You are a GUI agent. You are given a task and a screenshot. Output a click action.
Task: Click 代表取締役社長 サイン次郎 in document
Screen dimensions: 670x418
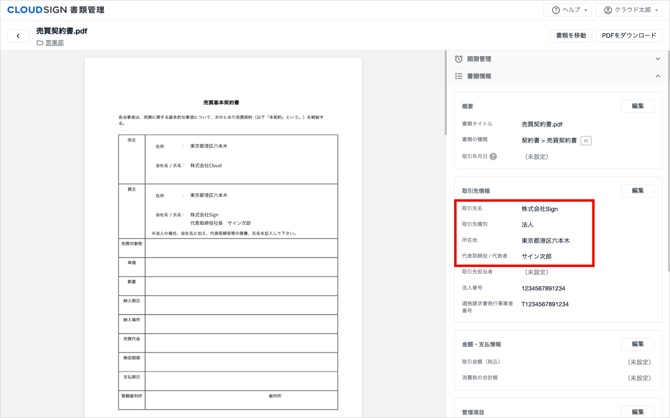coord(220,223)
